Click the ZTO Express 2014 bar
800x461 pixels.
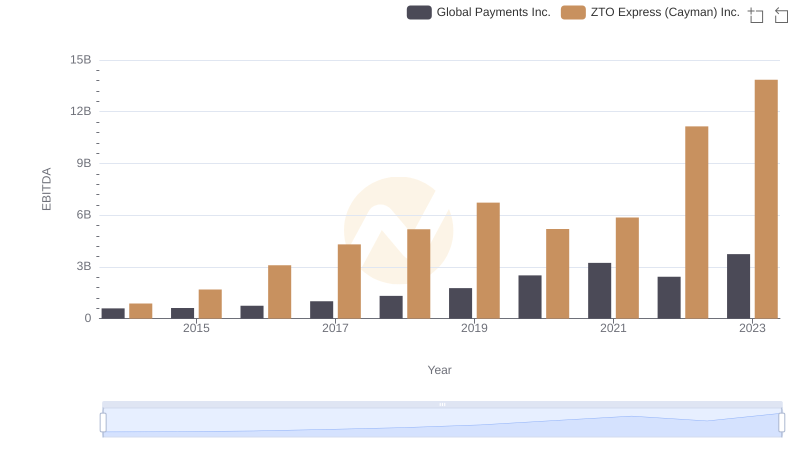tap(141, 311)
